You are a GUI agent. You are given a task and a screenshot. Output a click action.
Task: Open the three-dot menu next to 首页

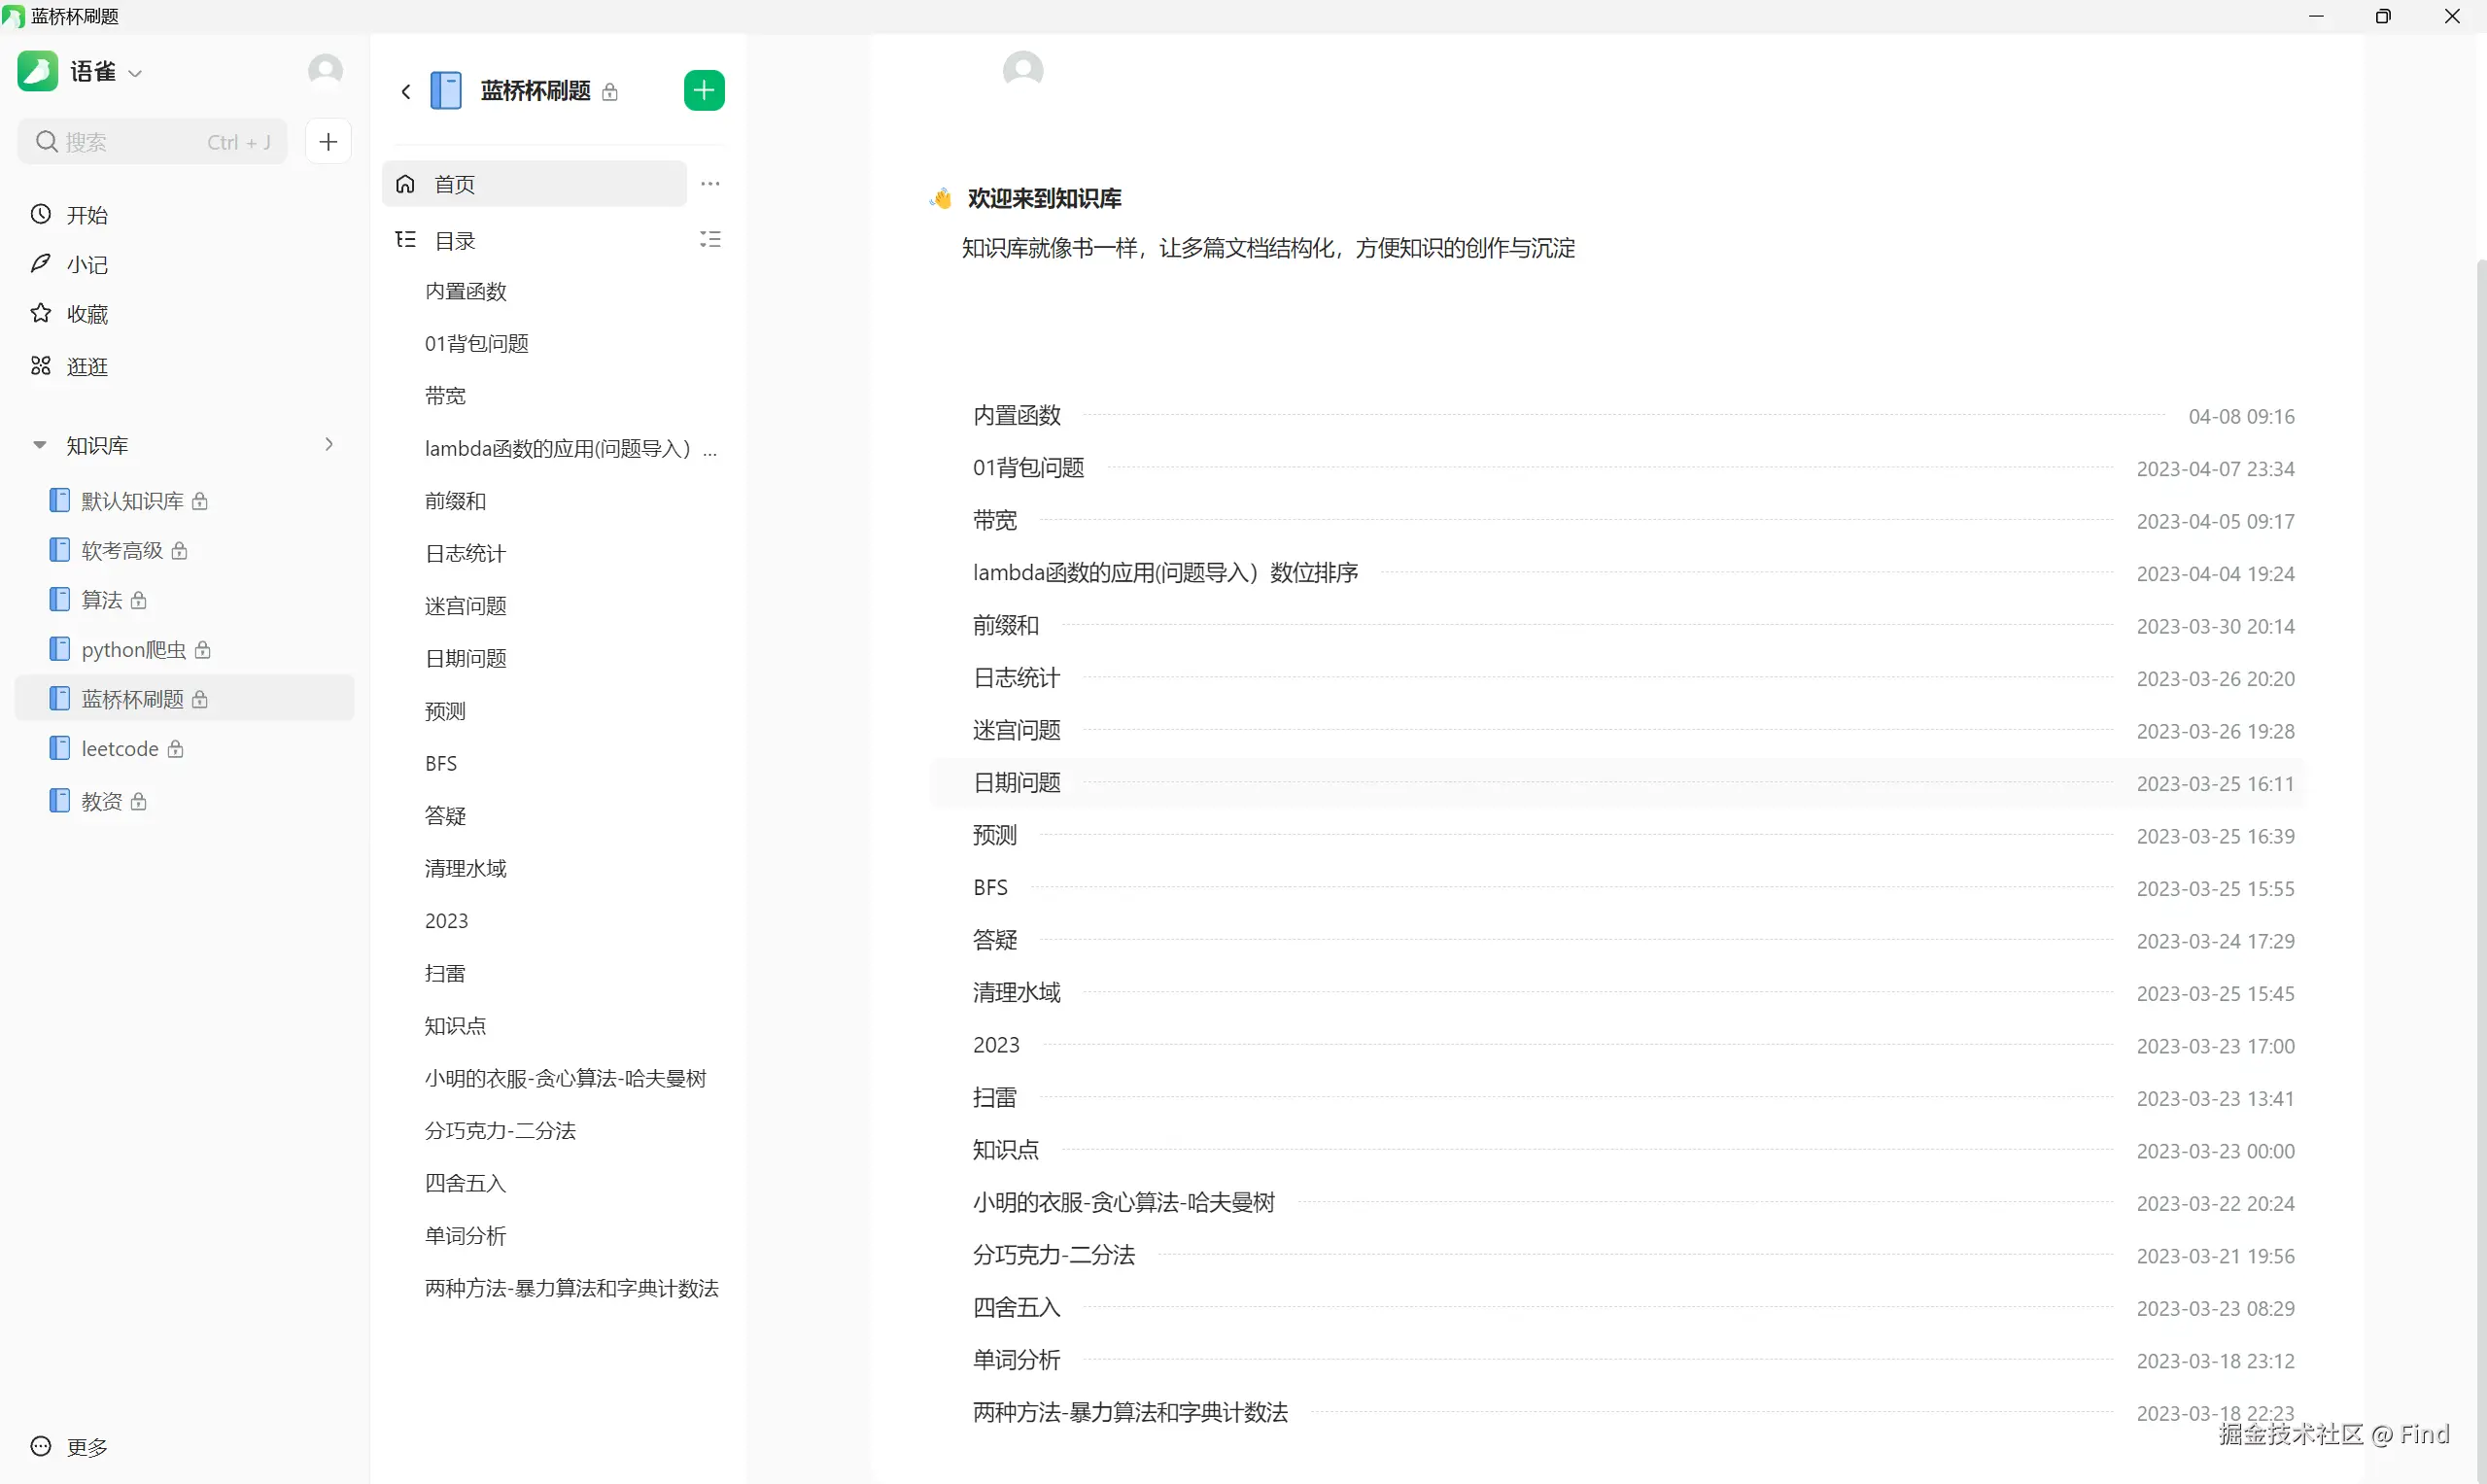(710, 184)
